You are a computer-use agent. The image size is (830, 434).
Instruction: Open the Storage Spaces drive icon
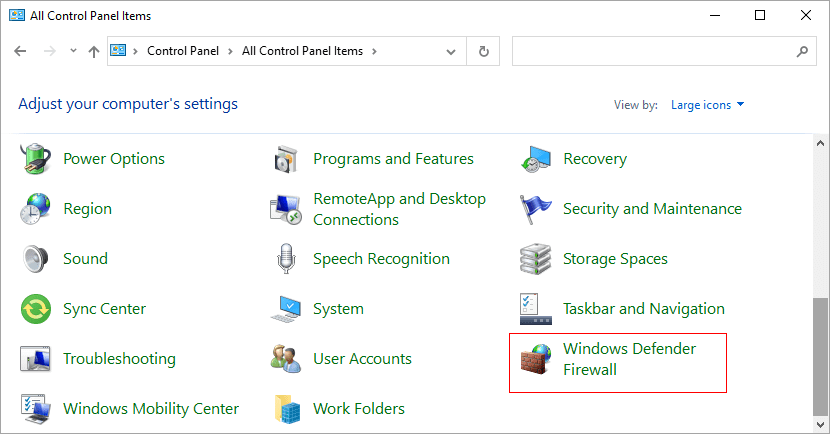tap(536, 259)
